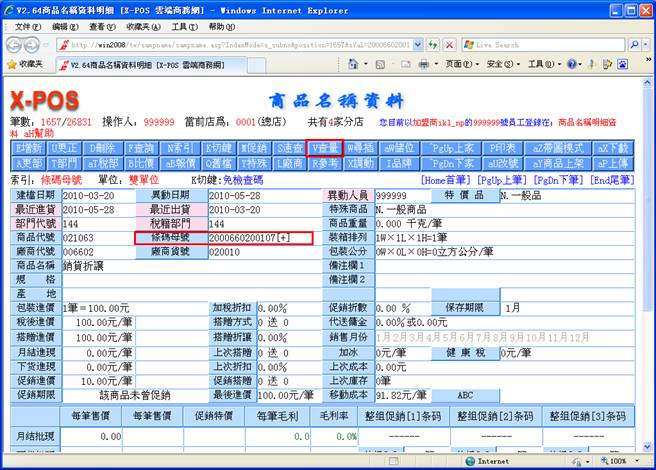Click the Refresh page icon
The image size is (656, 470).
click(432, 45)
